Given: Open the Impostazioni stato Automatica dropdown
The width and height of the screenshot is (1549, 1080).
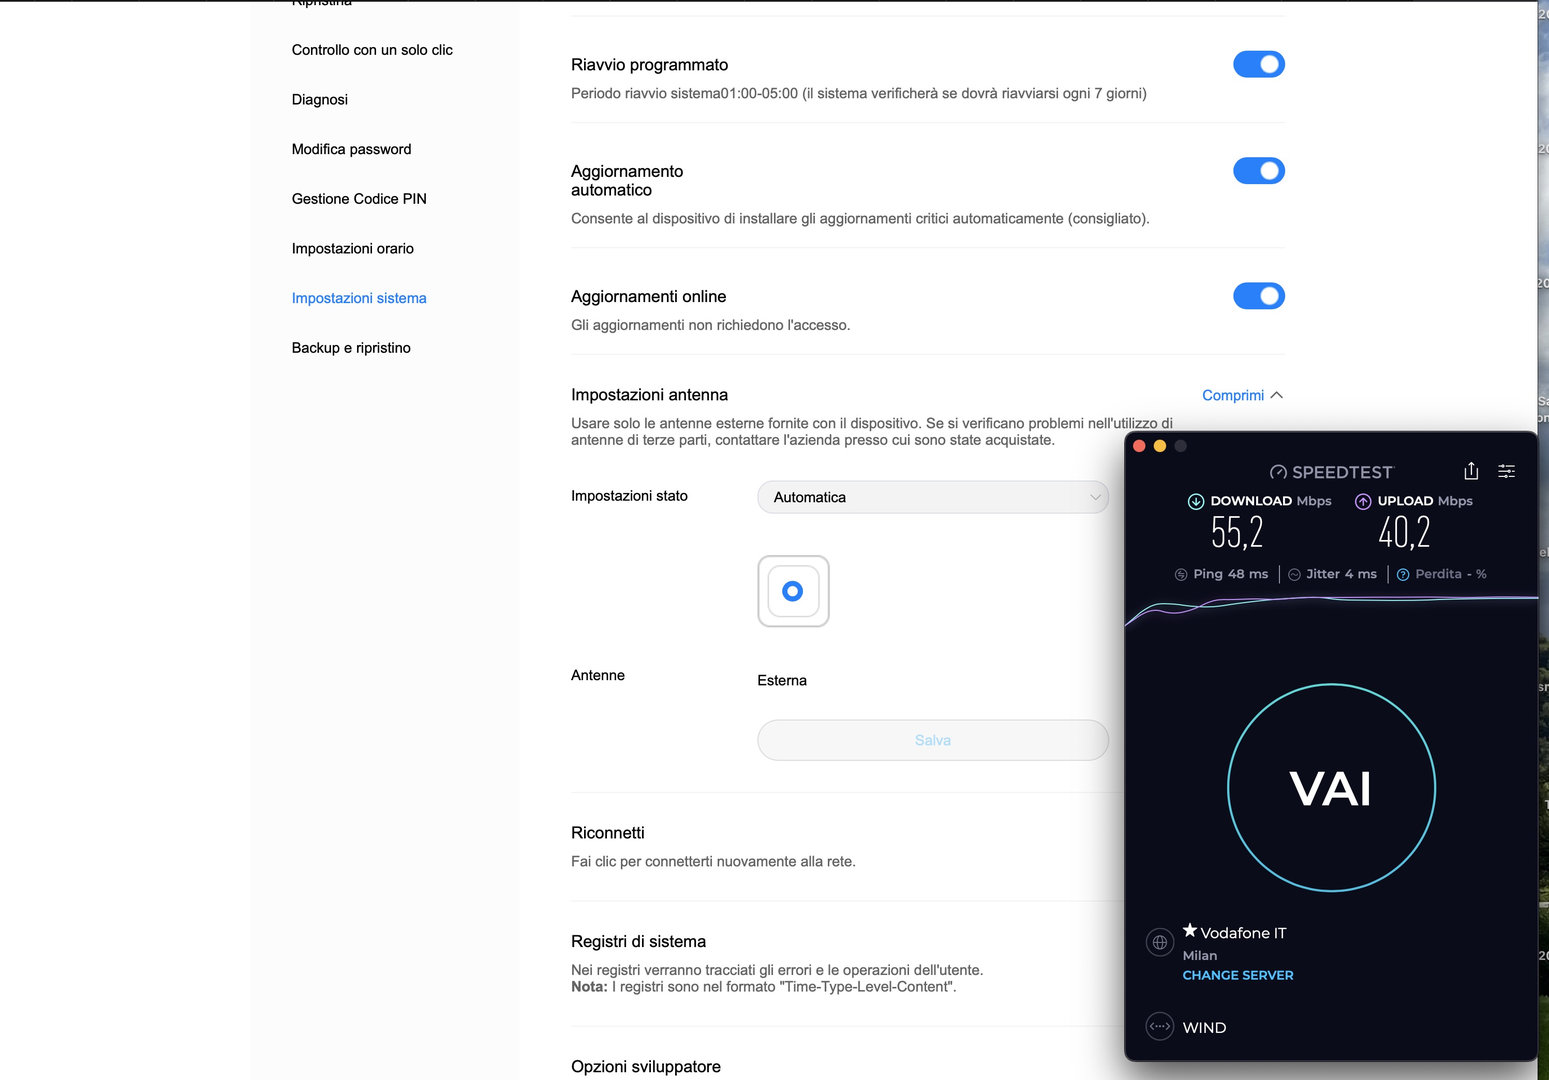Looking at the screenshot, I should 933,497.
